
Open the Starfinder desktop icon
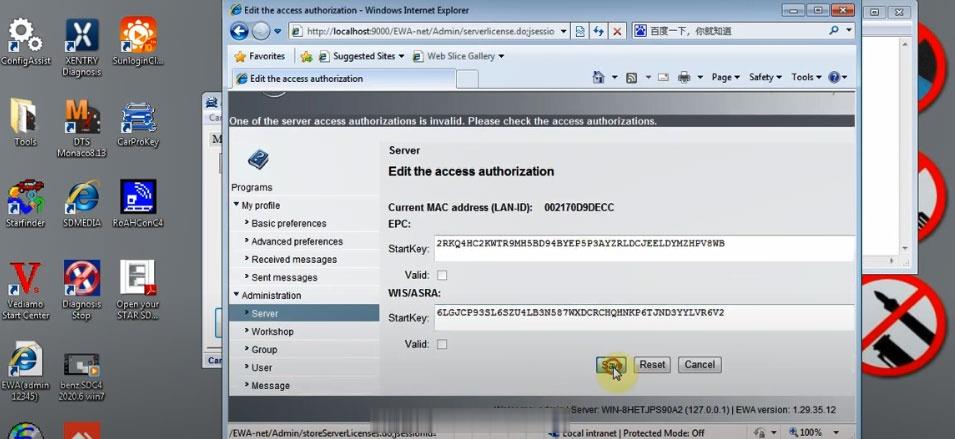click(26, 203)
